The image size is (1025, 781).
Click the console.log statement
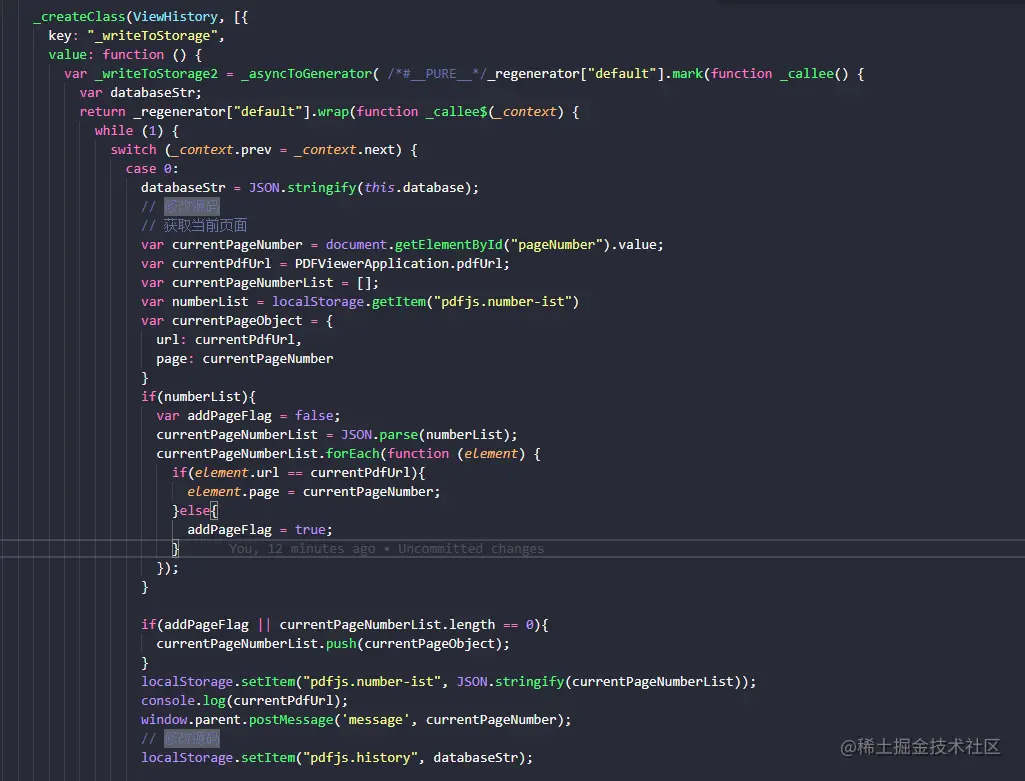pyautogui.click(x=244, y=700)
